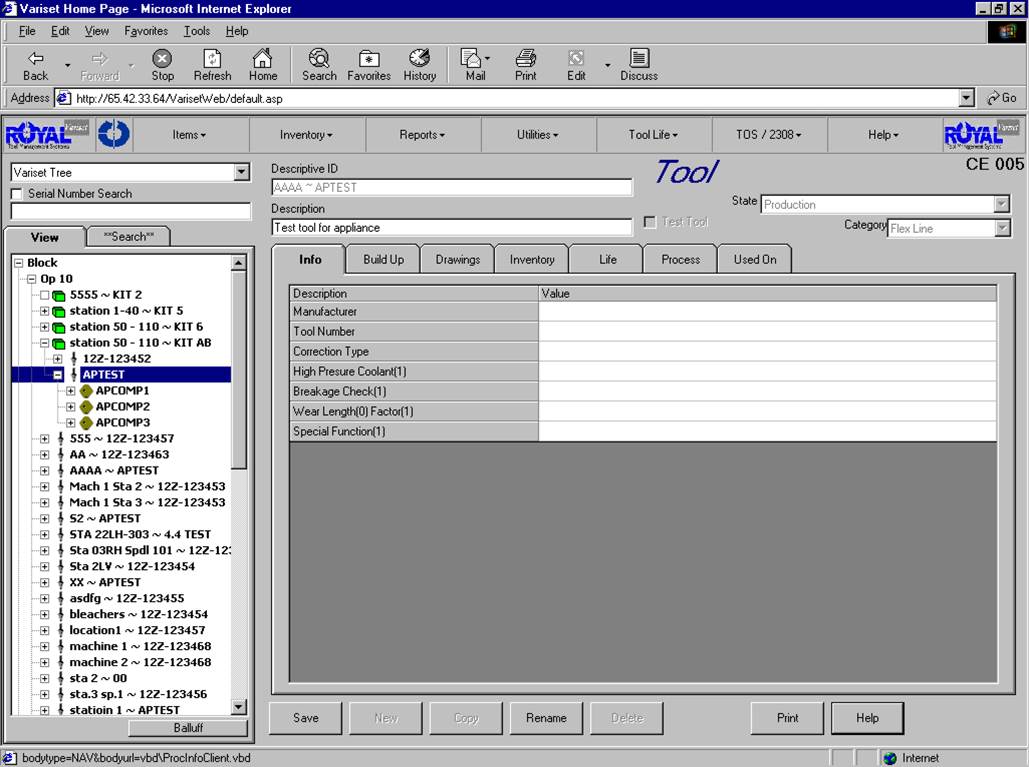Click the green kit icon for 5555 ~ KIT 2
This screenshot has width=1029, height=767.
58,295
